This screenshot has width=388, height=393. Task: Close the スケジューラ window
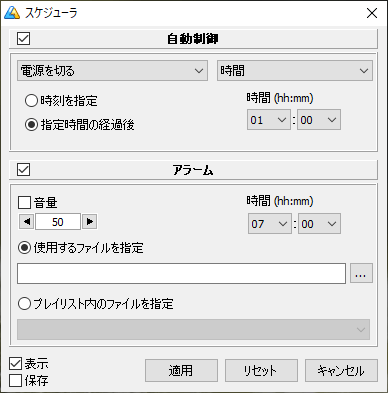pos(372,13)
